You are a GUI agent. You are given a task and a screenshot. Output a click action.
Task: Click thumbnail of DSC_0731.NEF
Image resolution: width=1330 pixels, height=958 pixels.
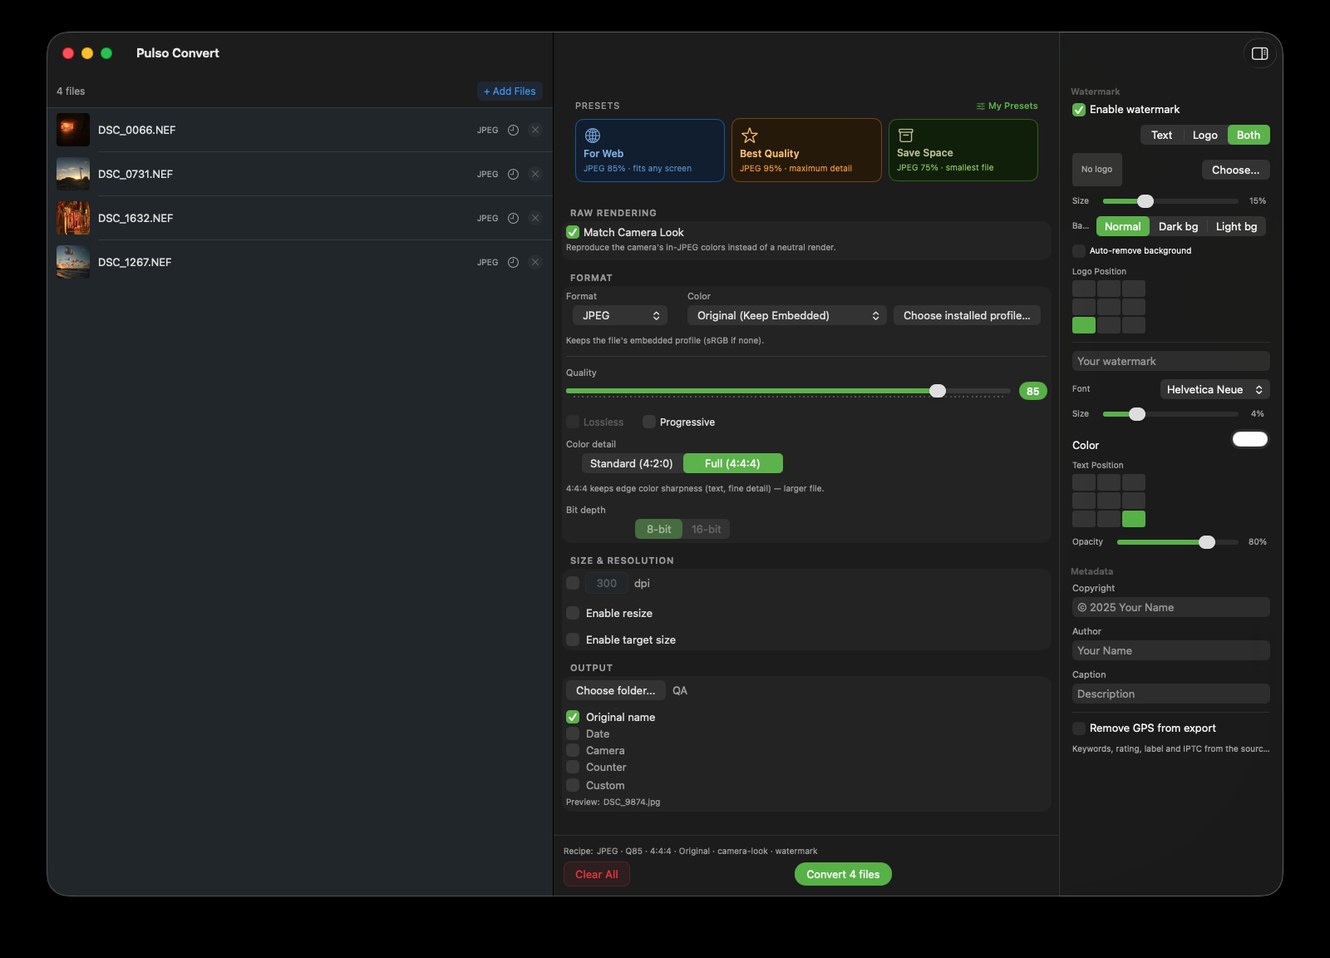[73, 174]
